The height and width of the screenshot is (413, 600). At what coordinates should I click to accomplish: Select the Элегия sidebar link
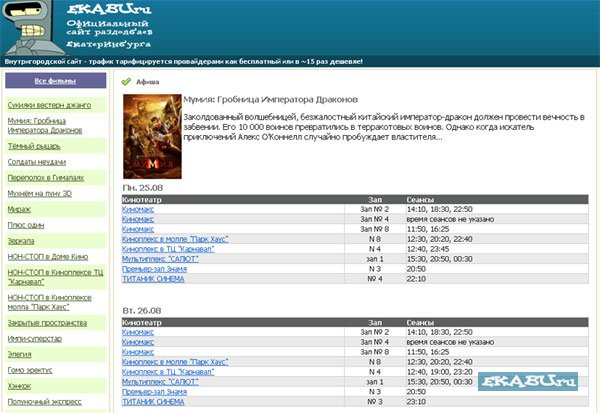pos(20,354)
